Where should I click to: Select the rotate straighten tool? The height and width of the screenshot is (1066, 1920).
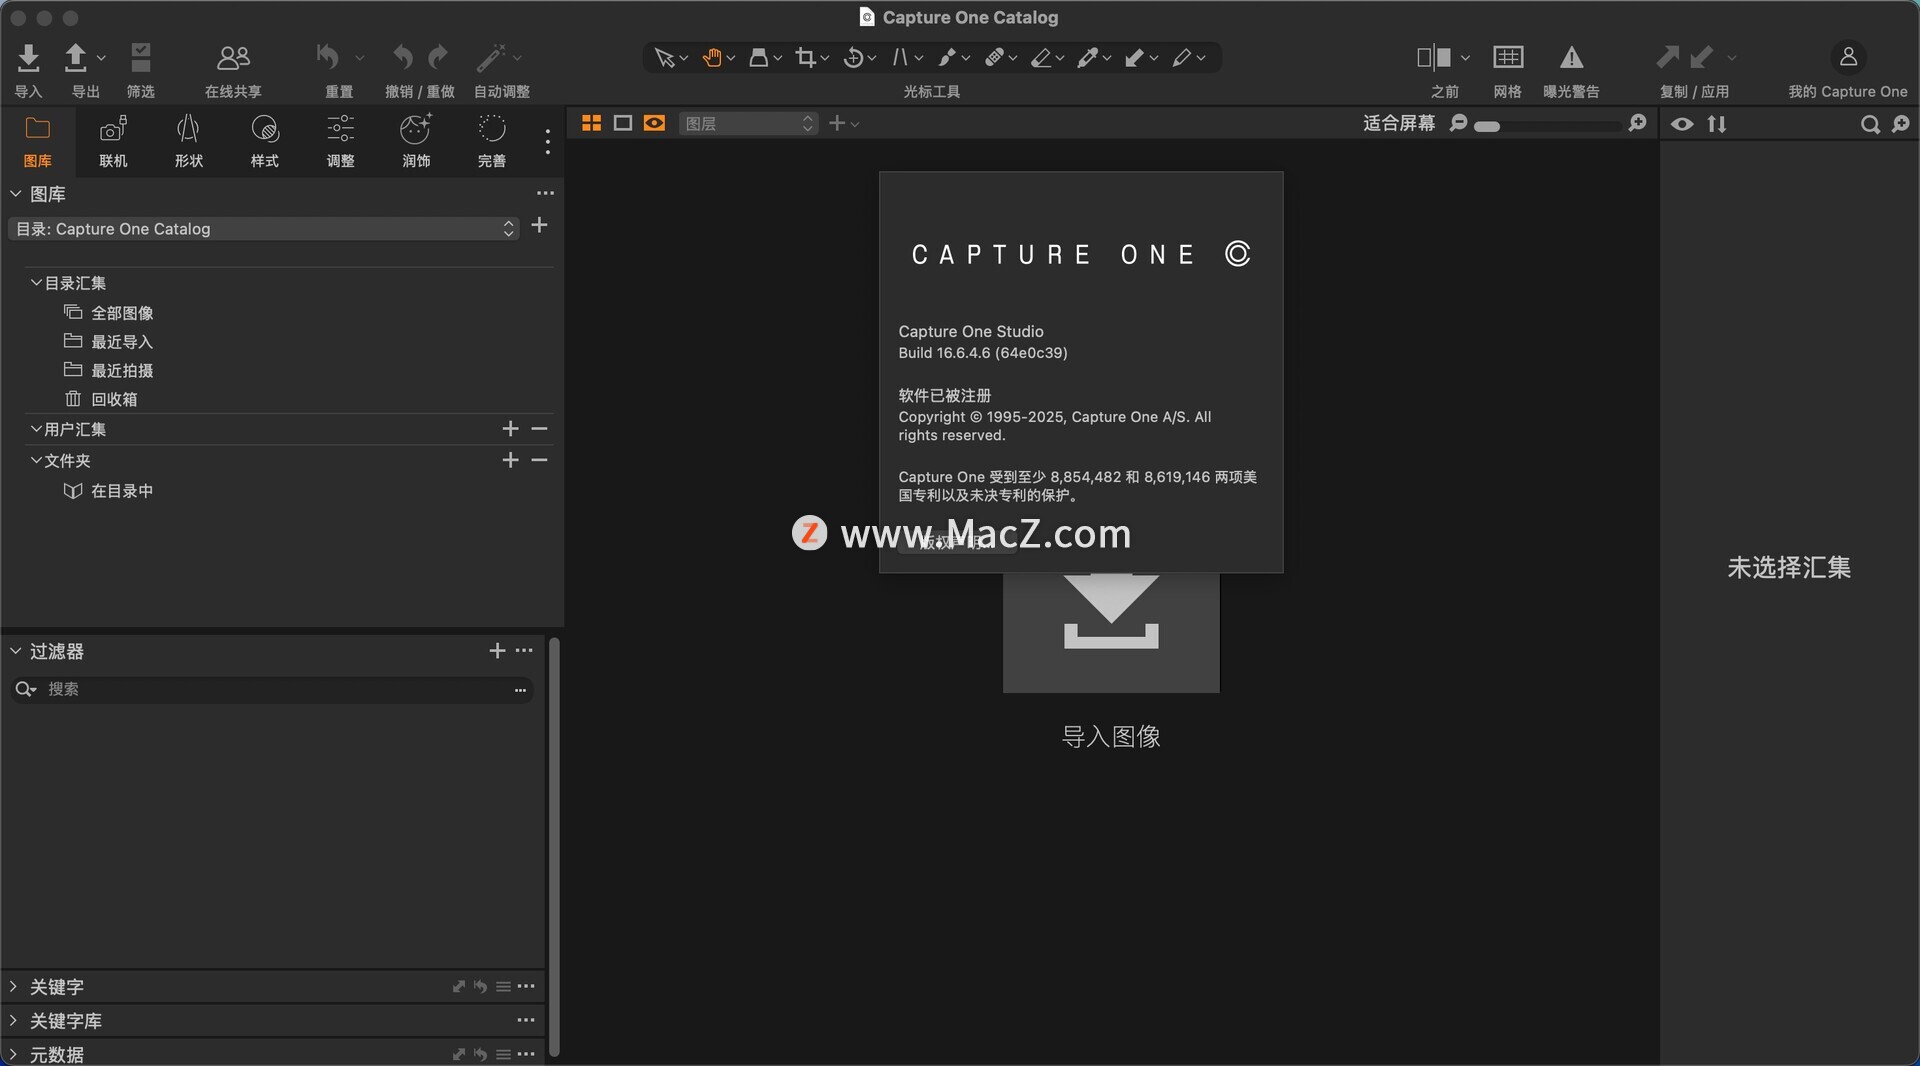853,58
